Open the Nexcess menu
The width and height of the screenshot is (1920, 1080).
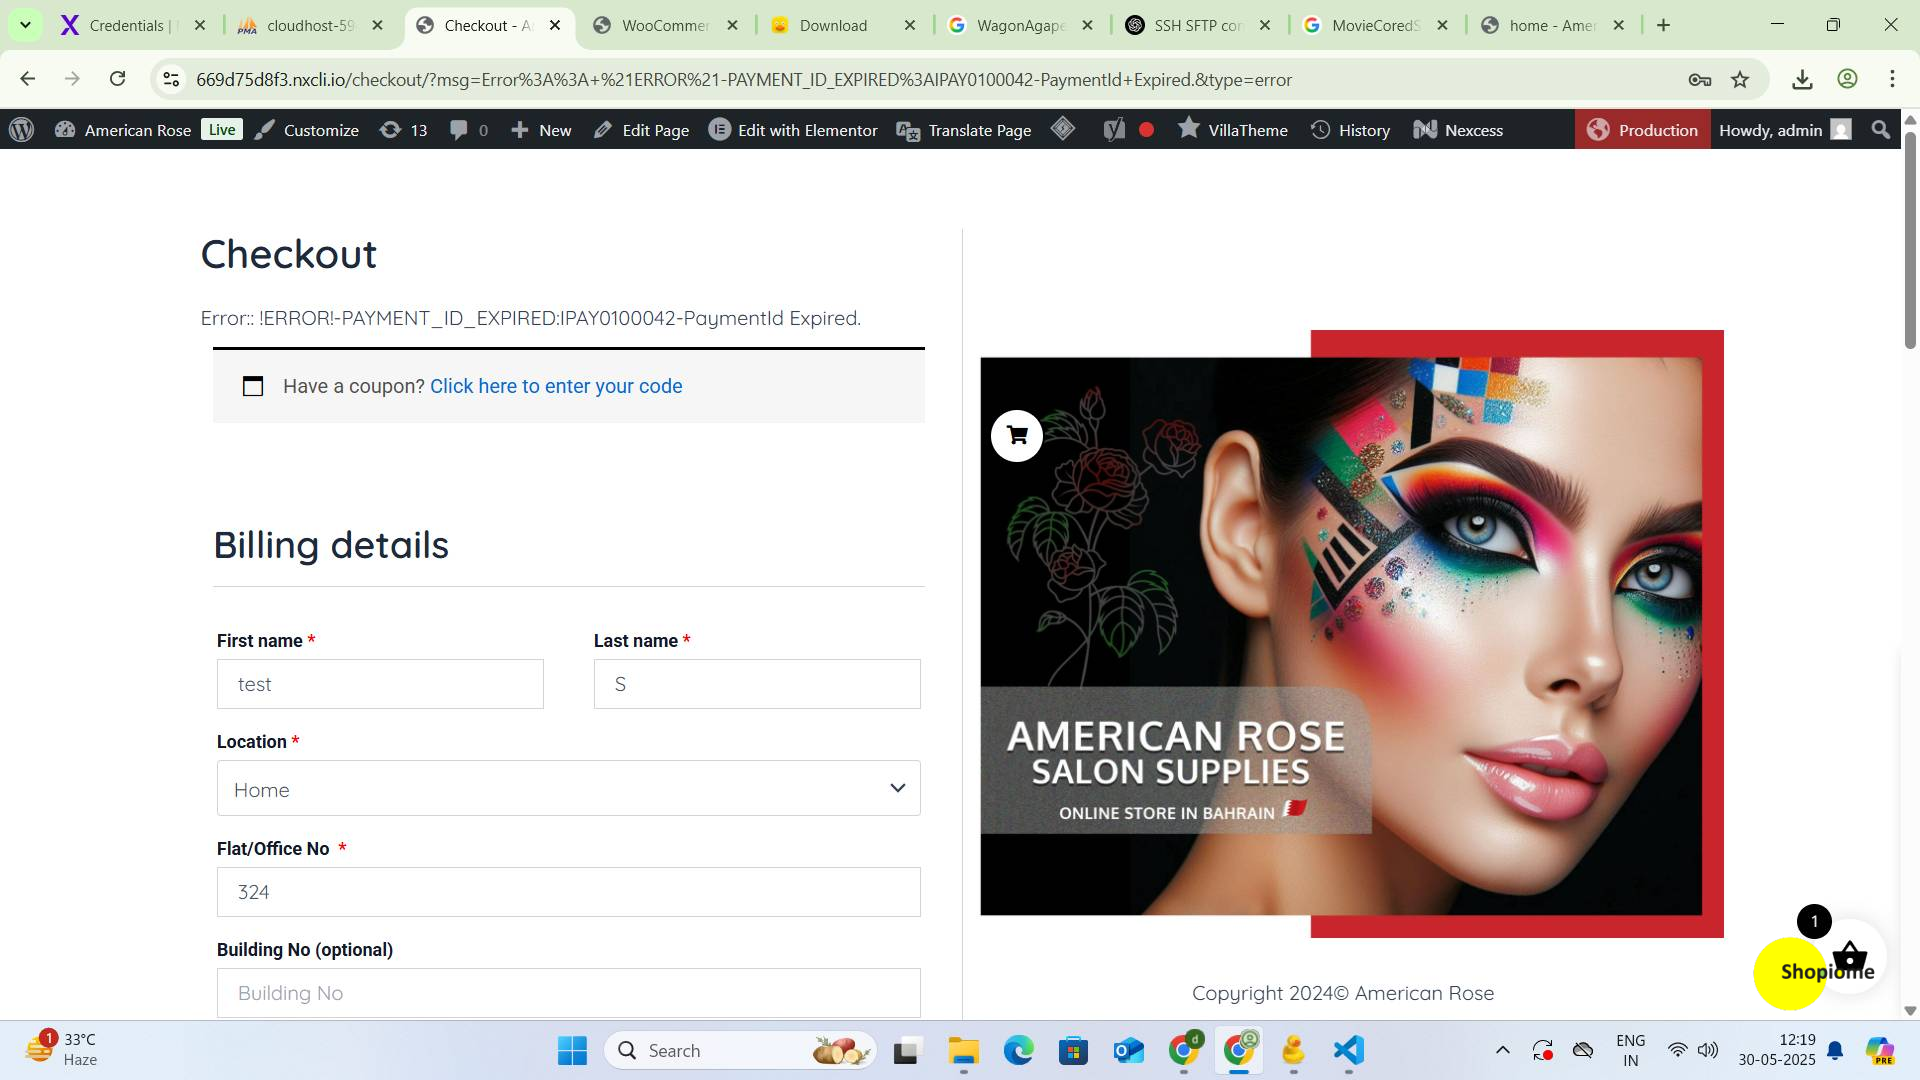coord(1458,130)
